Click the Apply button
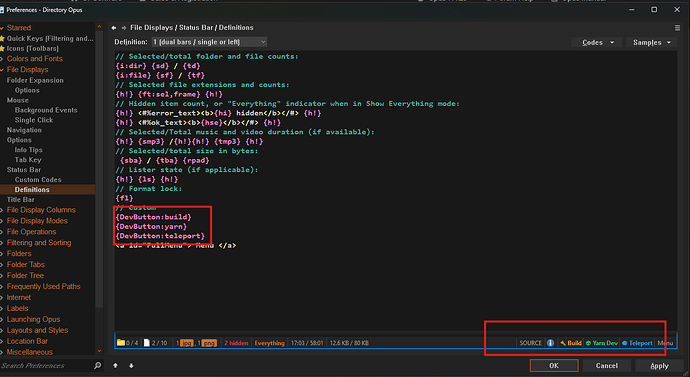The image size is (690, 377). click(x=659, y=366)
